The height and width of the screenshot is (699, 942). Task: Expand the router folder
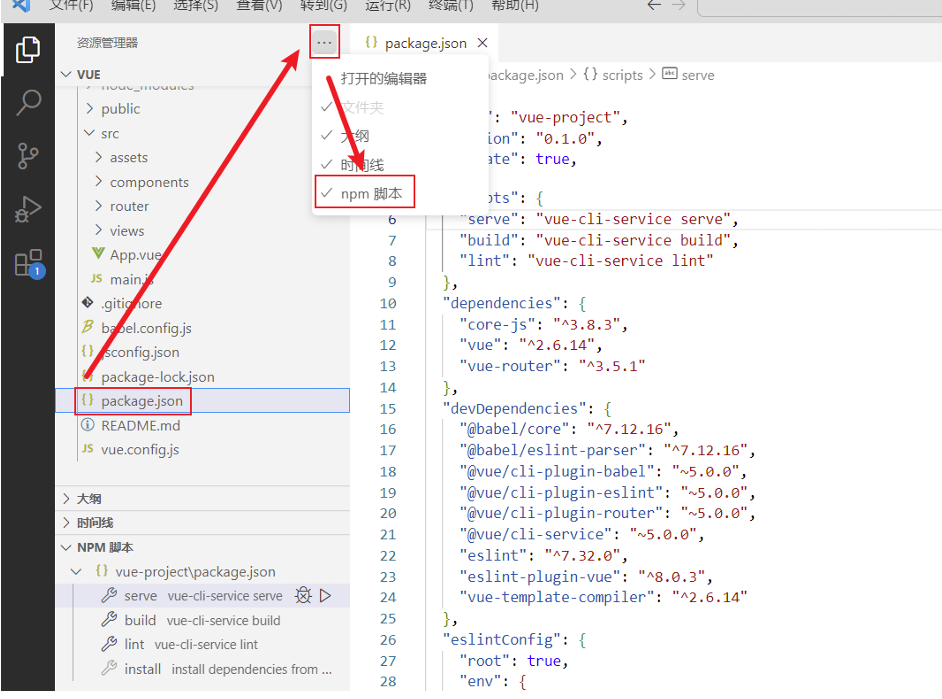click(x=99, y=205)
